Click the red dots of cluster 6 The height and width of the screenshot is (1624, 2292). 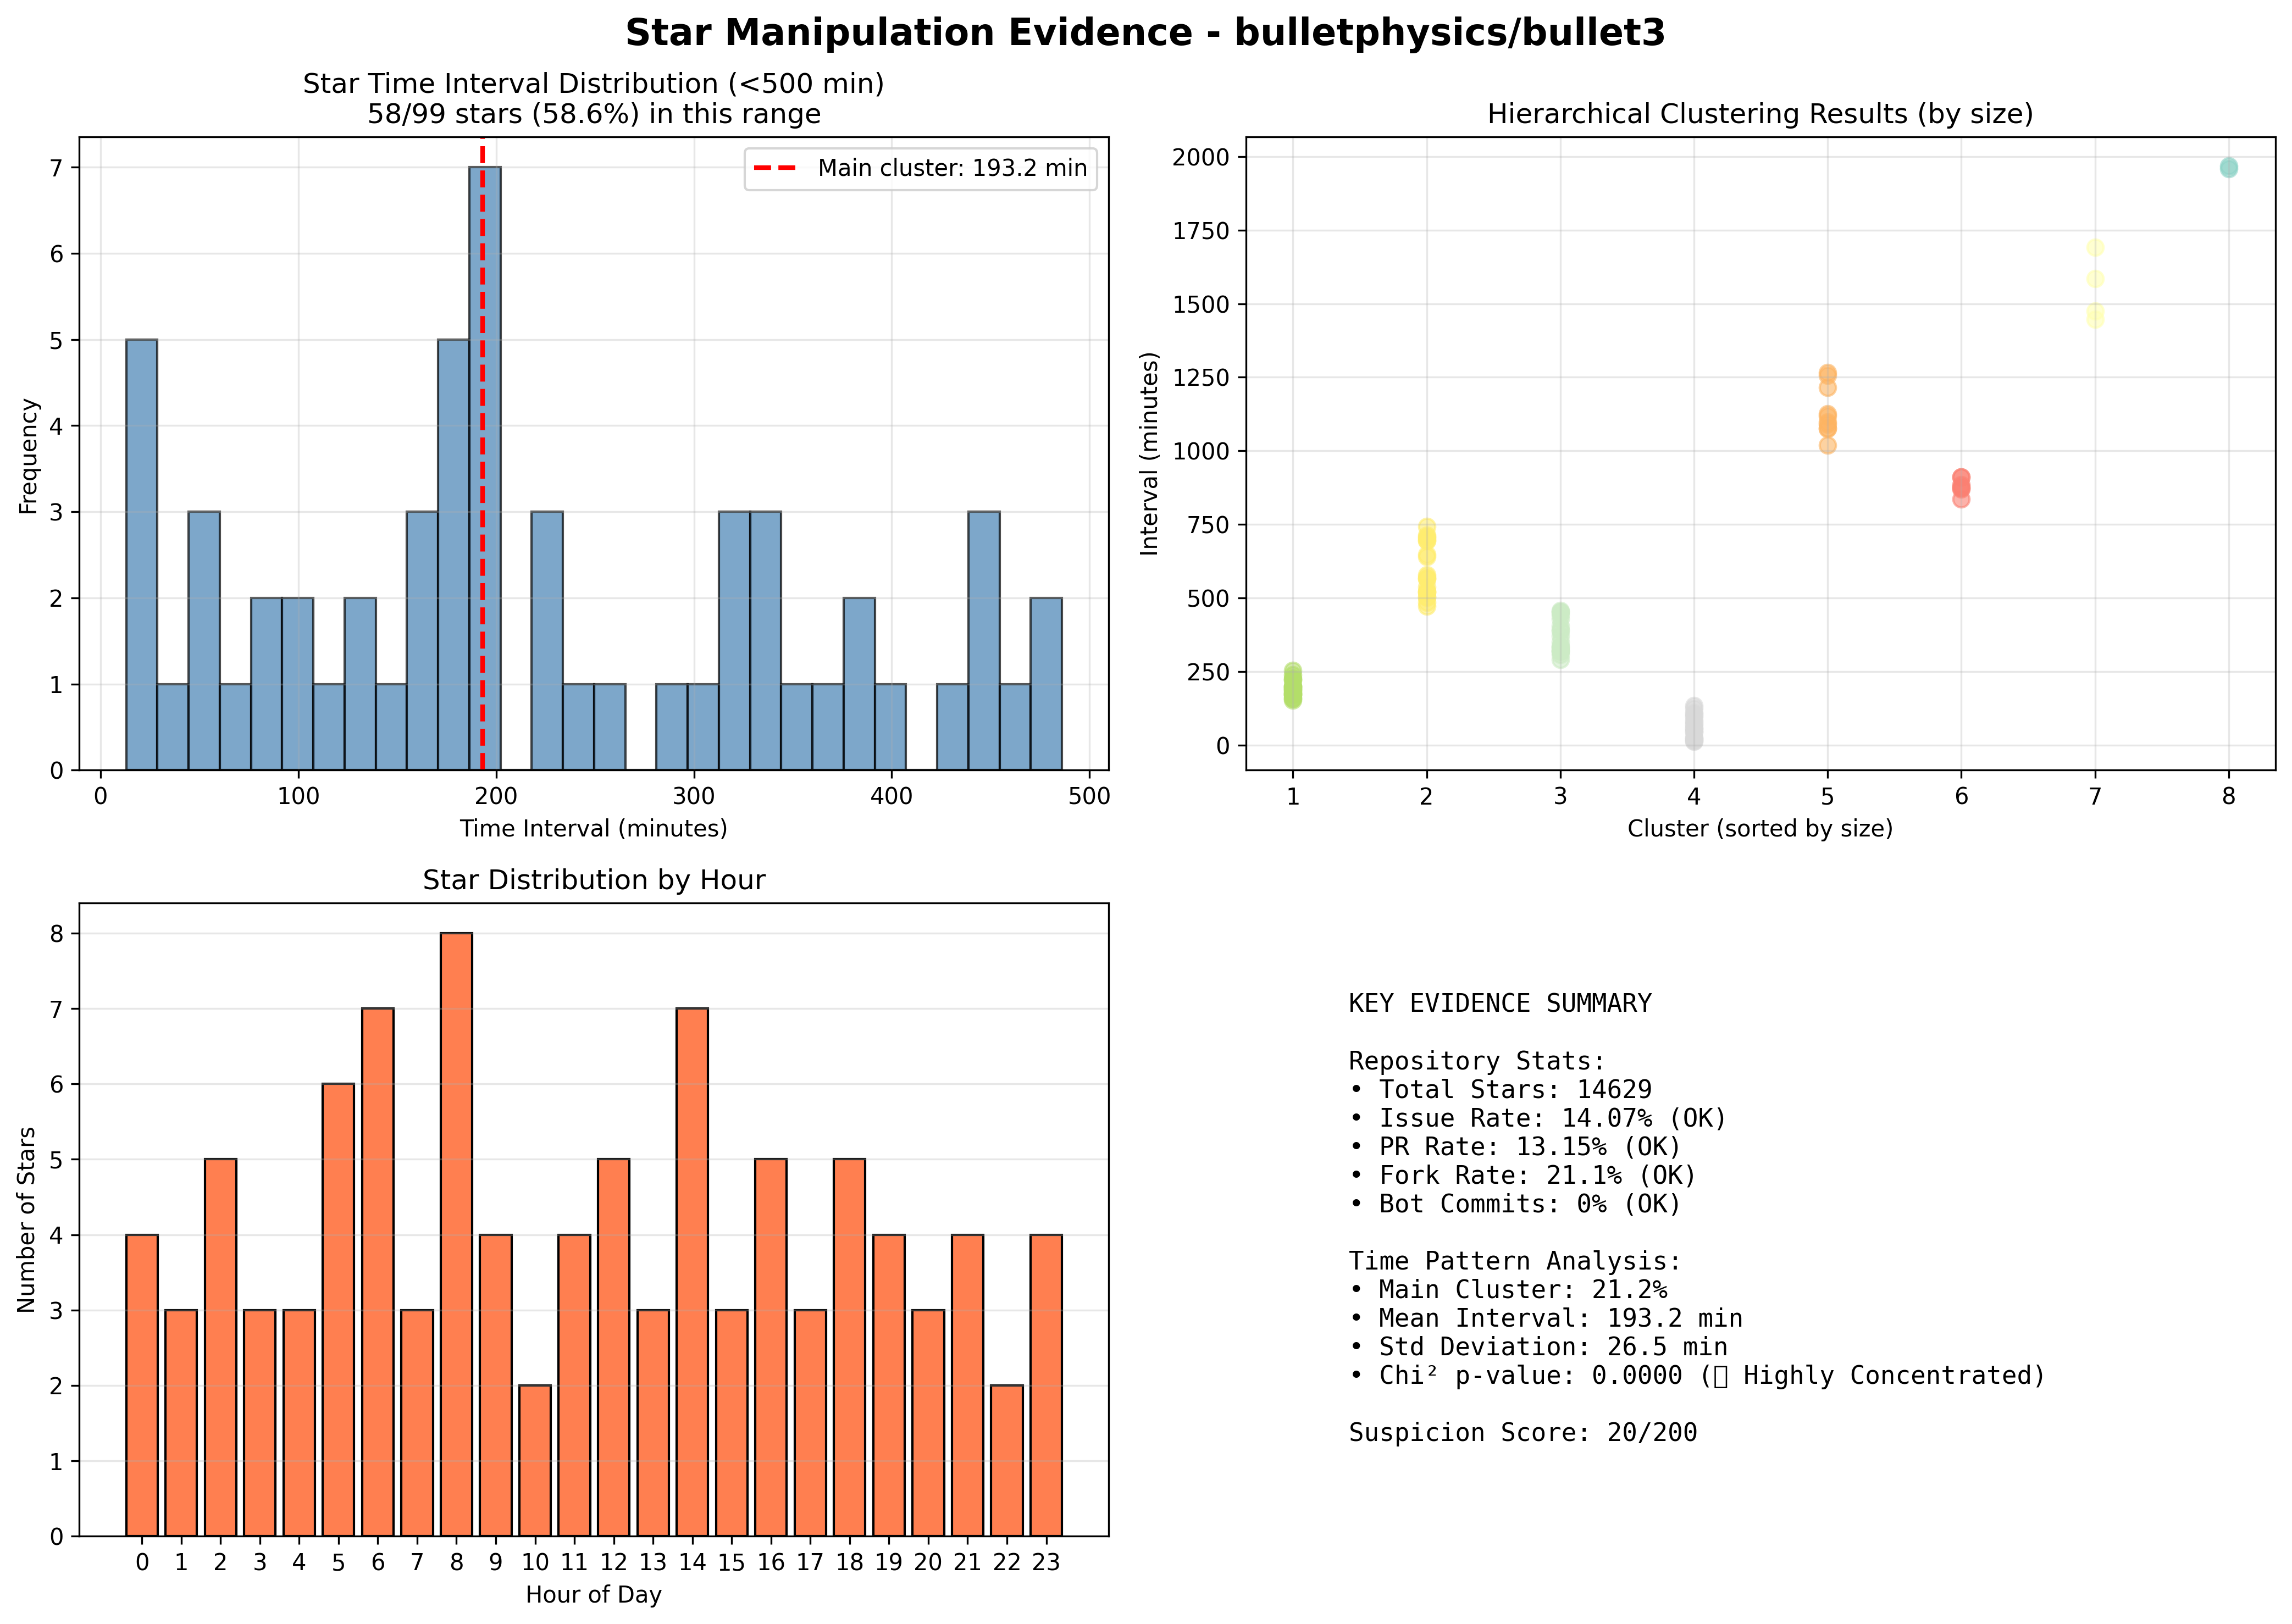click(1961, 488)
